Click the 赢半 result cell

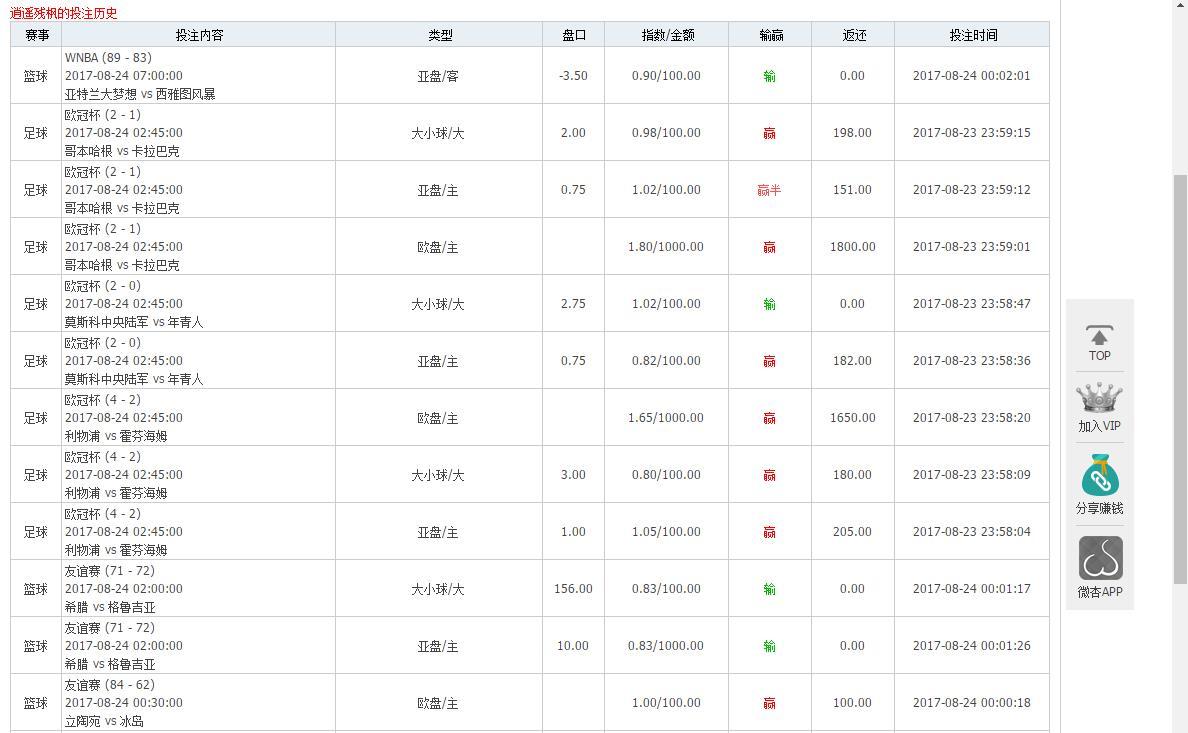point(769,190)
